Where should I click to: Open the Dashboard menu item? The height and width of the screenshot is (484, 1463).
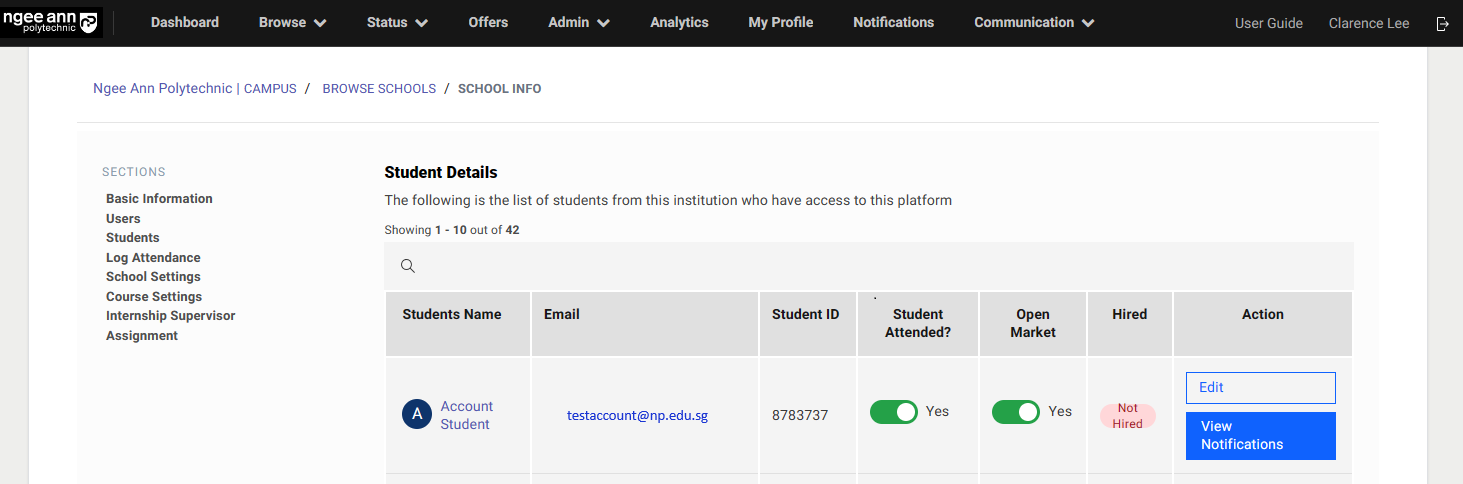(x=185, y=22)
